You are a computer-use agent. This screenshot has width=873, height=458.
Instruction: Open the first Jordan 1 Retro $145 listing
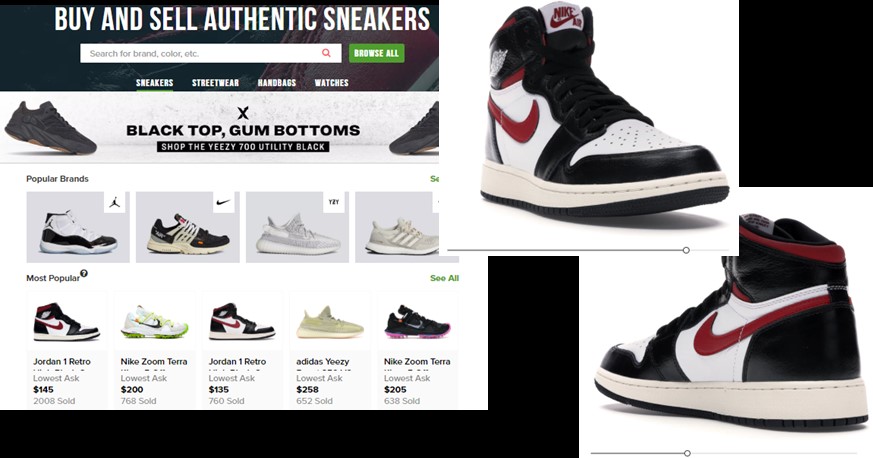pos(66,349)
